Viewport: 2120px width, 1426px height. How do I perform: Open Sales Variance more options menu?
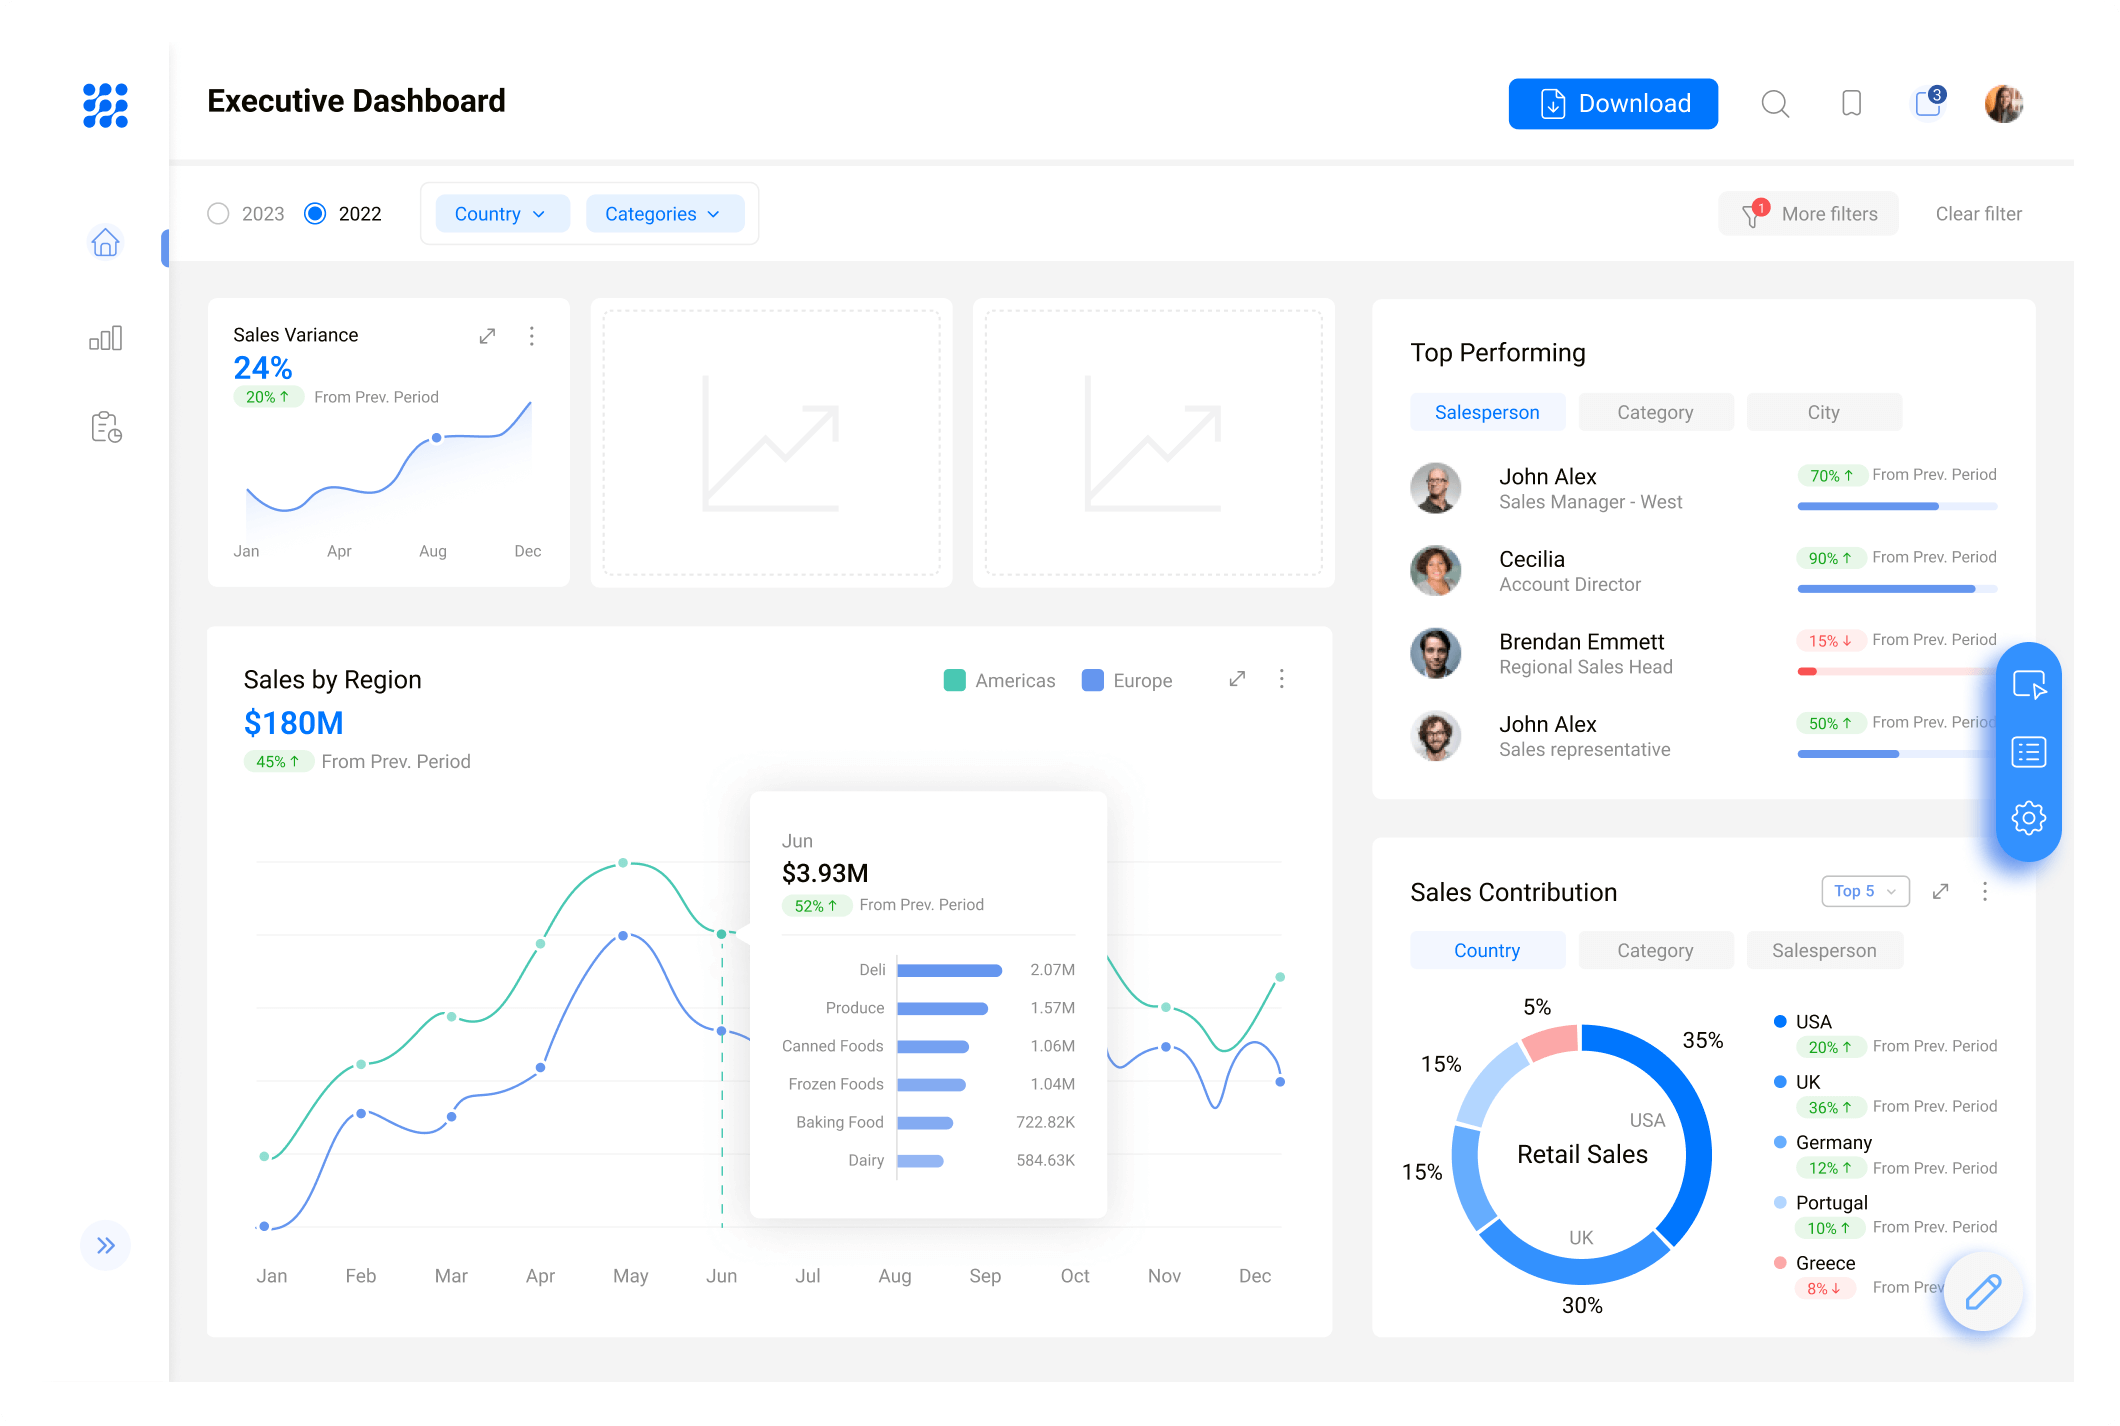click(532, 336)
